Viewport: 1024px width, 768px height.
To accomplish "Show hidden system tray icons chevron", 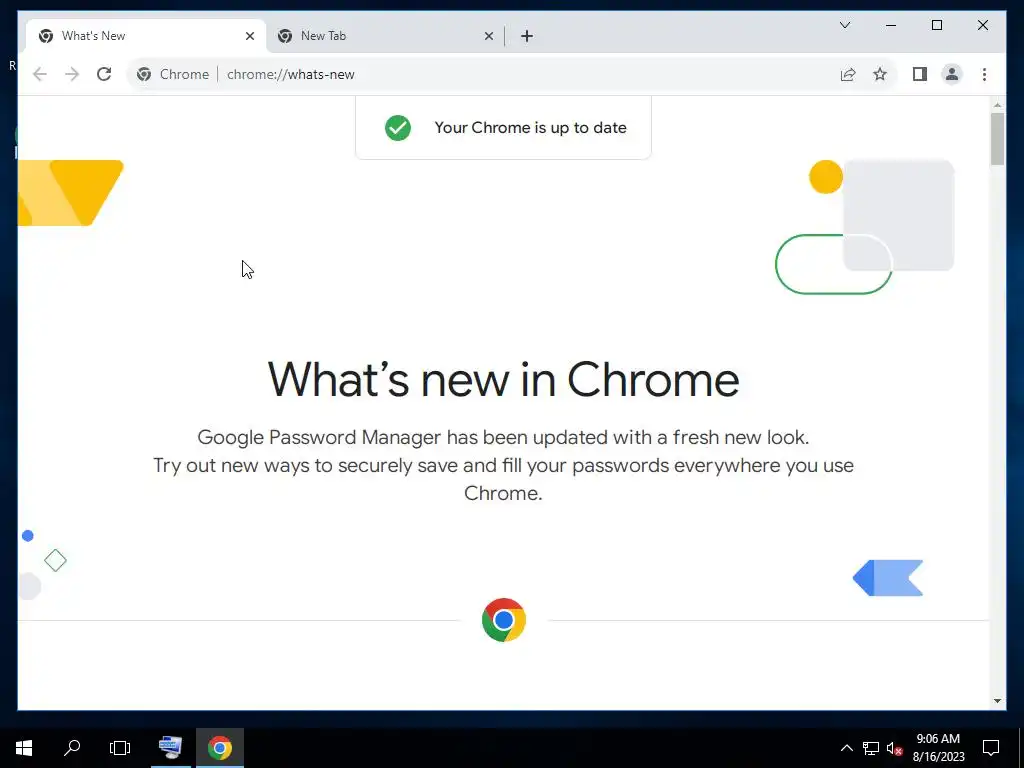I will pos(846,748).
